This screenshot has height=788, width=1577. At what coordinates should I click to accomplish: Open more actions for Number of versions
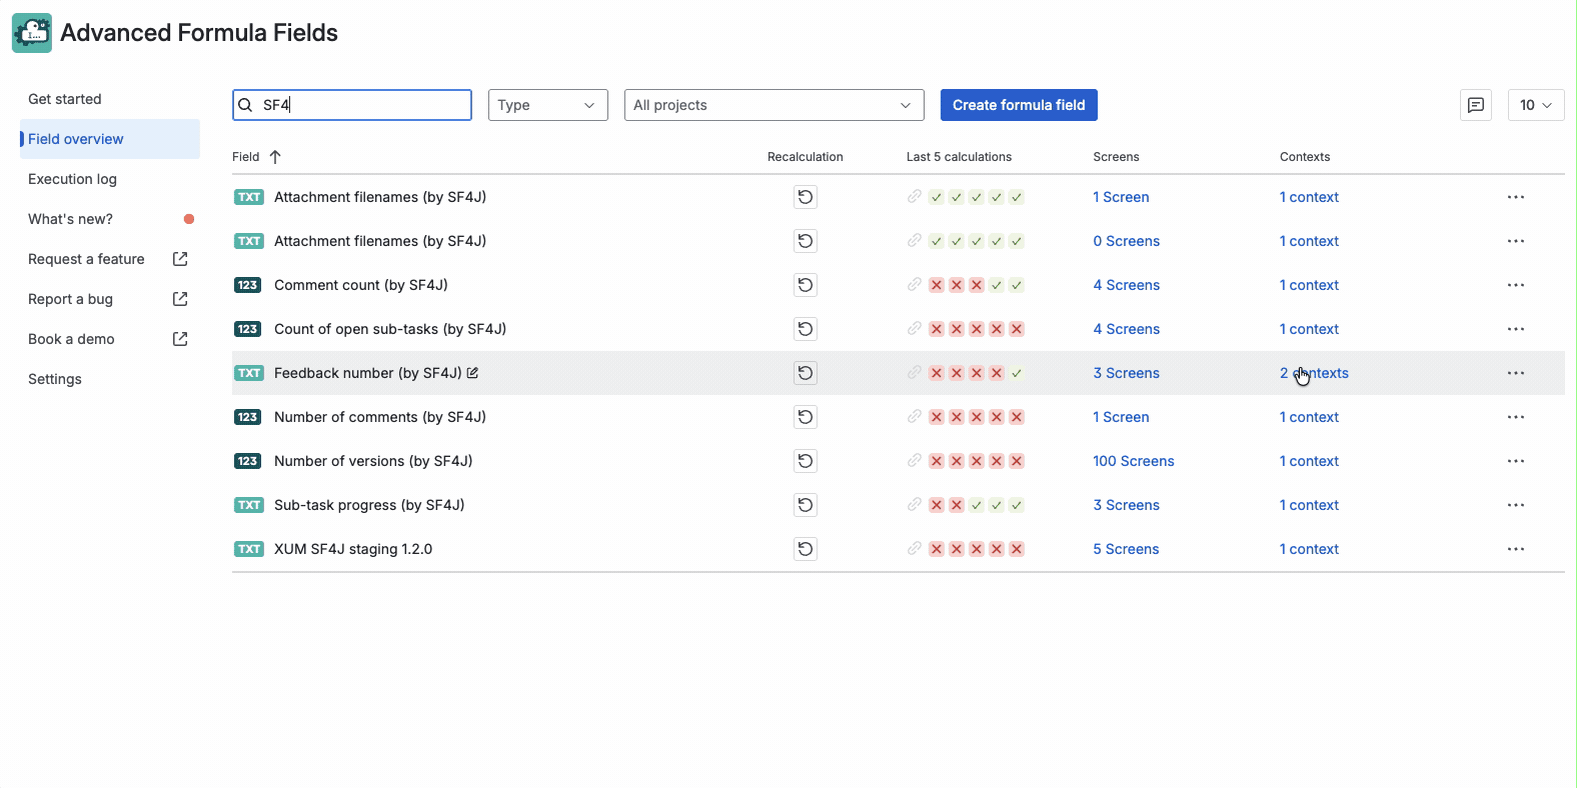click(1515, 461)
